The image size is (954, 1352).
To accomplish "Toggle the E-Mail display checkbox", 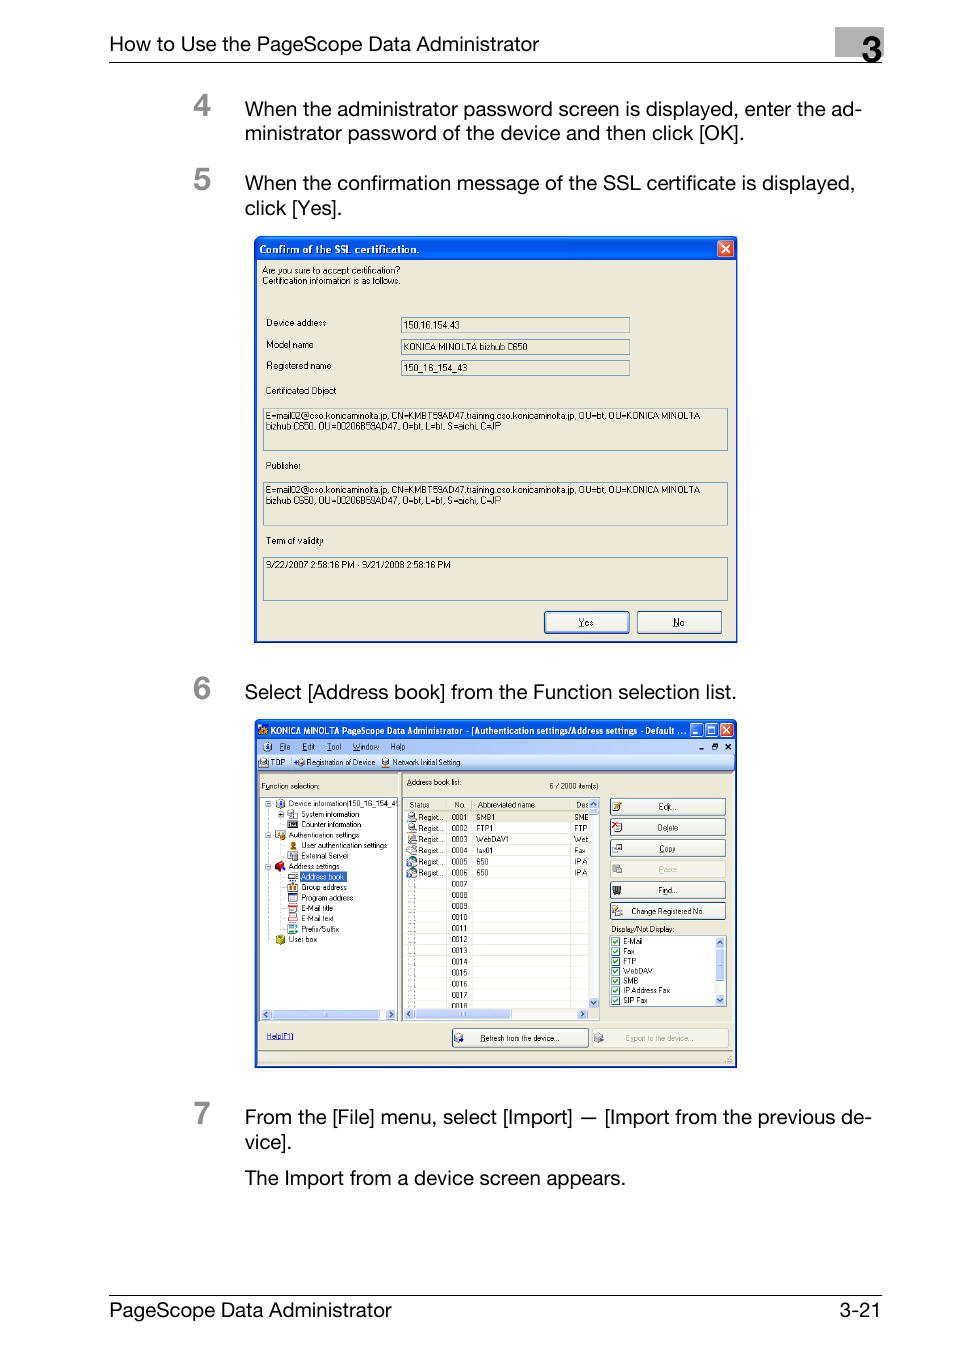I will [616, 942].
